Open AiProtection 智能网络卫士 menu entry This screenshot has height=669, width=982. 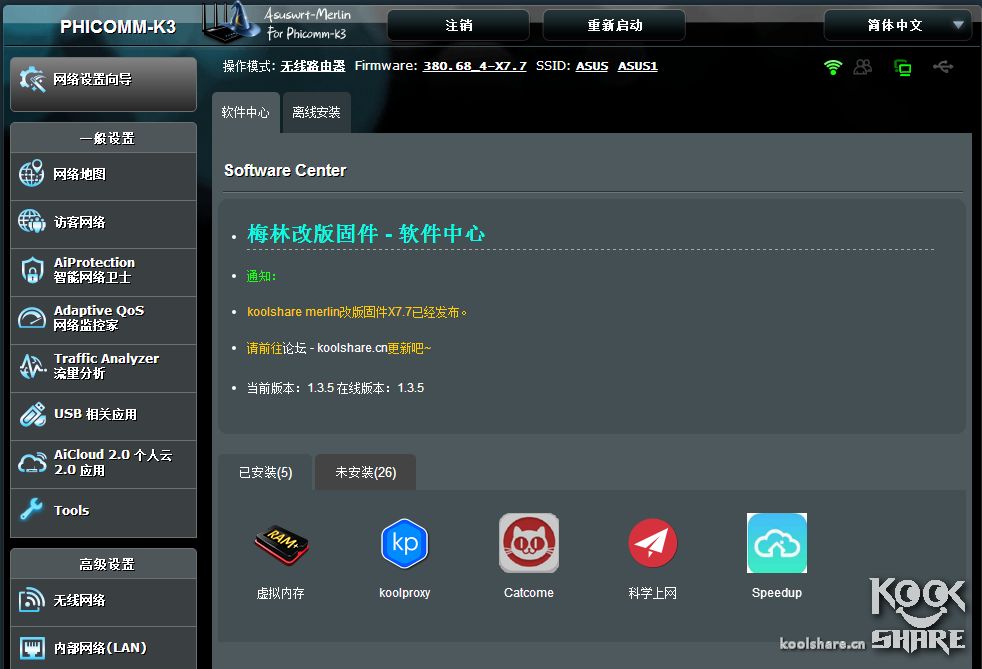(103, 272)
